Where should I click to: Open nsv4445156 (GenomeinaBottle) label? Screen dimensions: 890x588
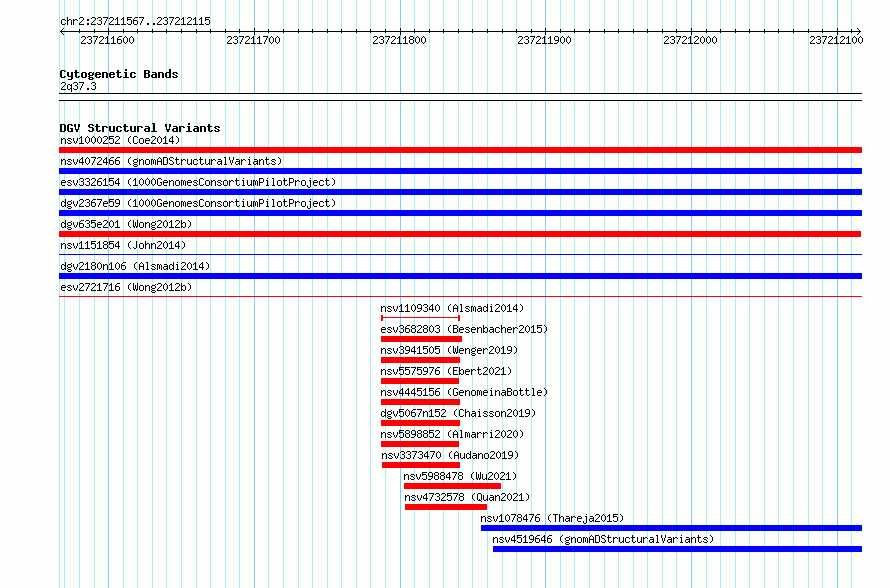(464, 392)
